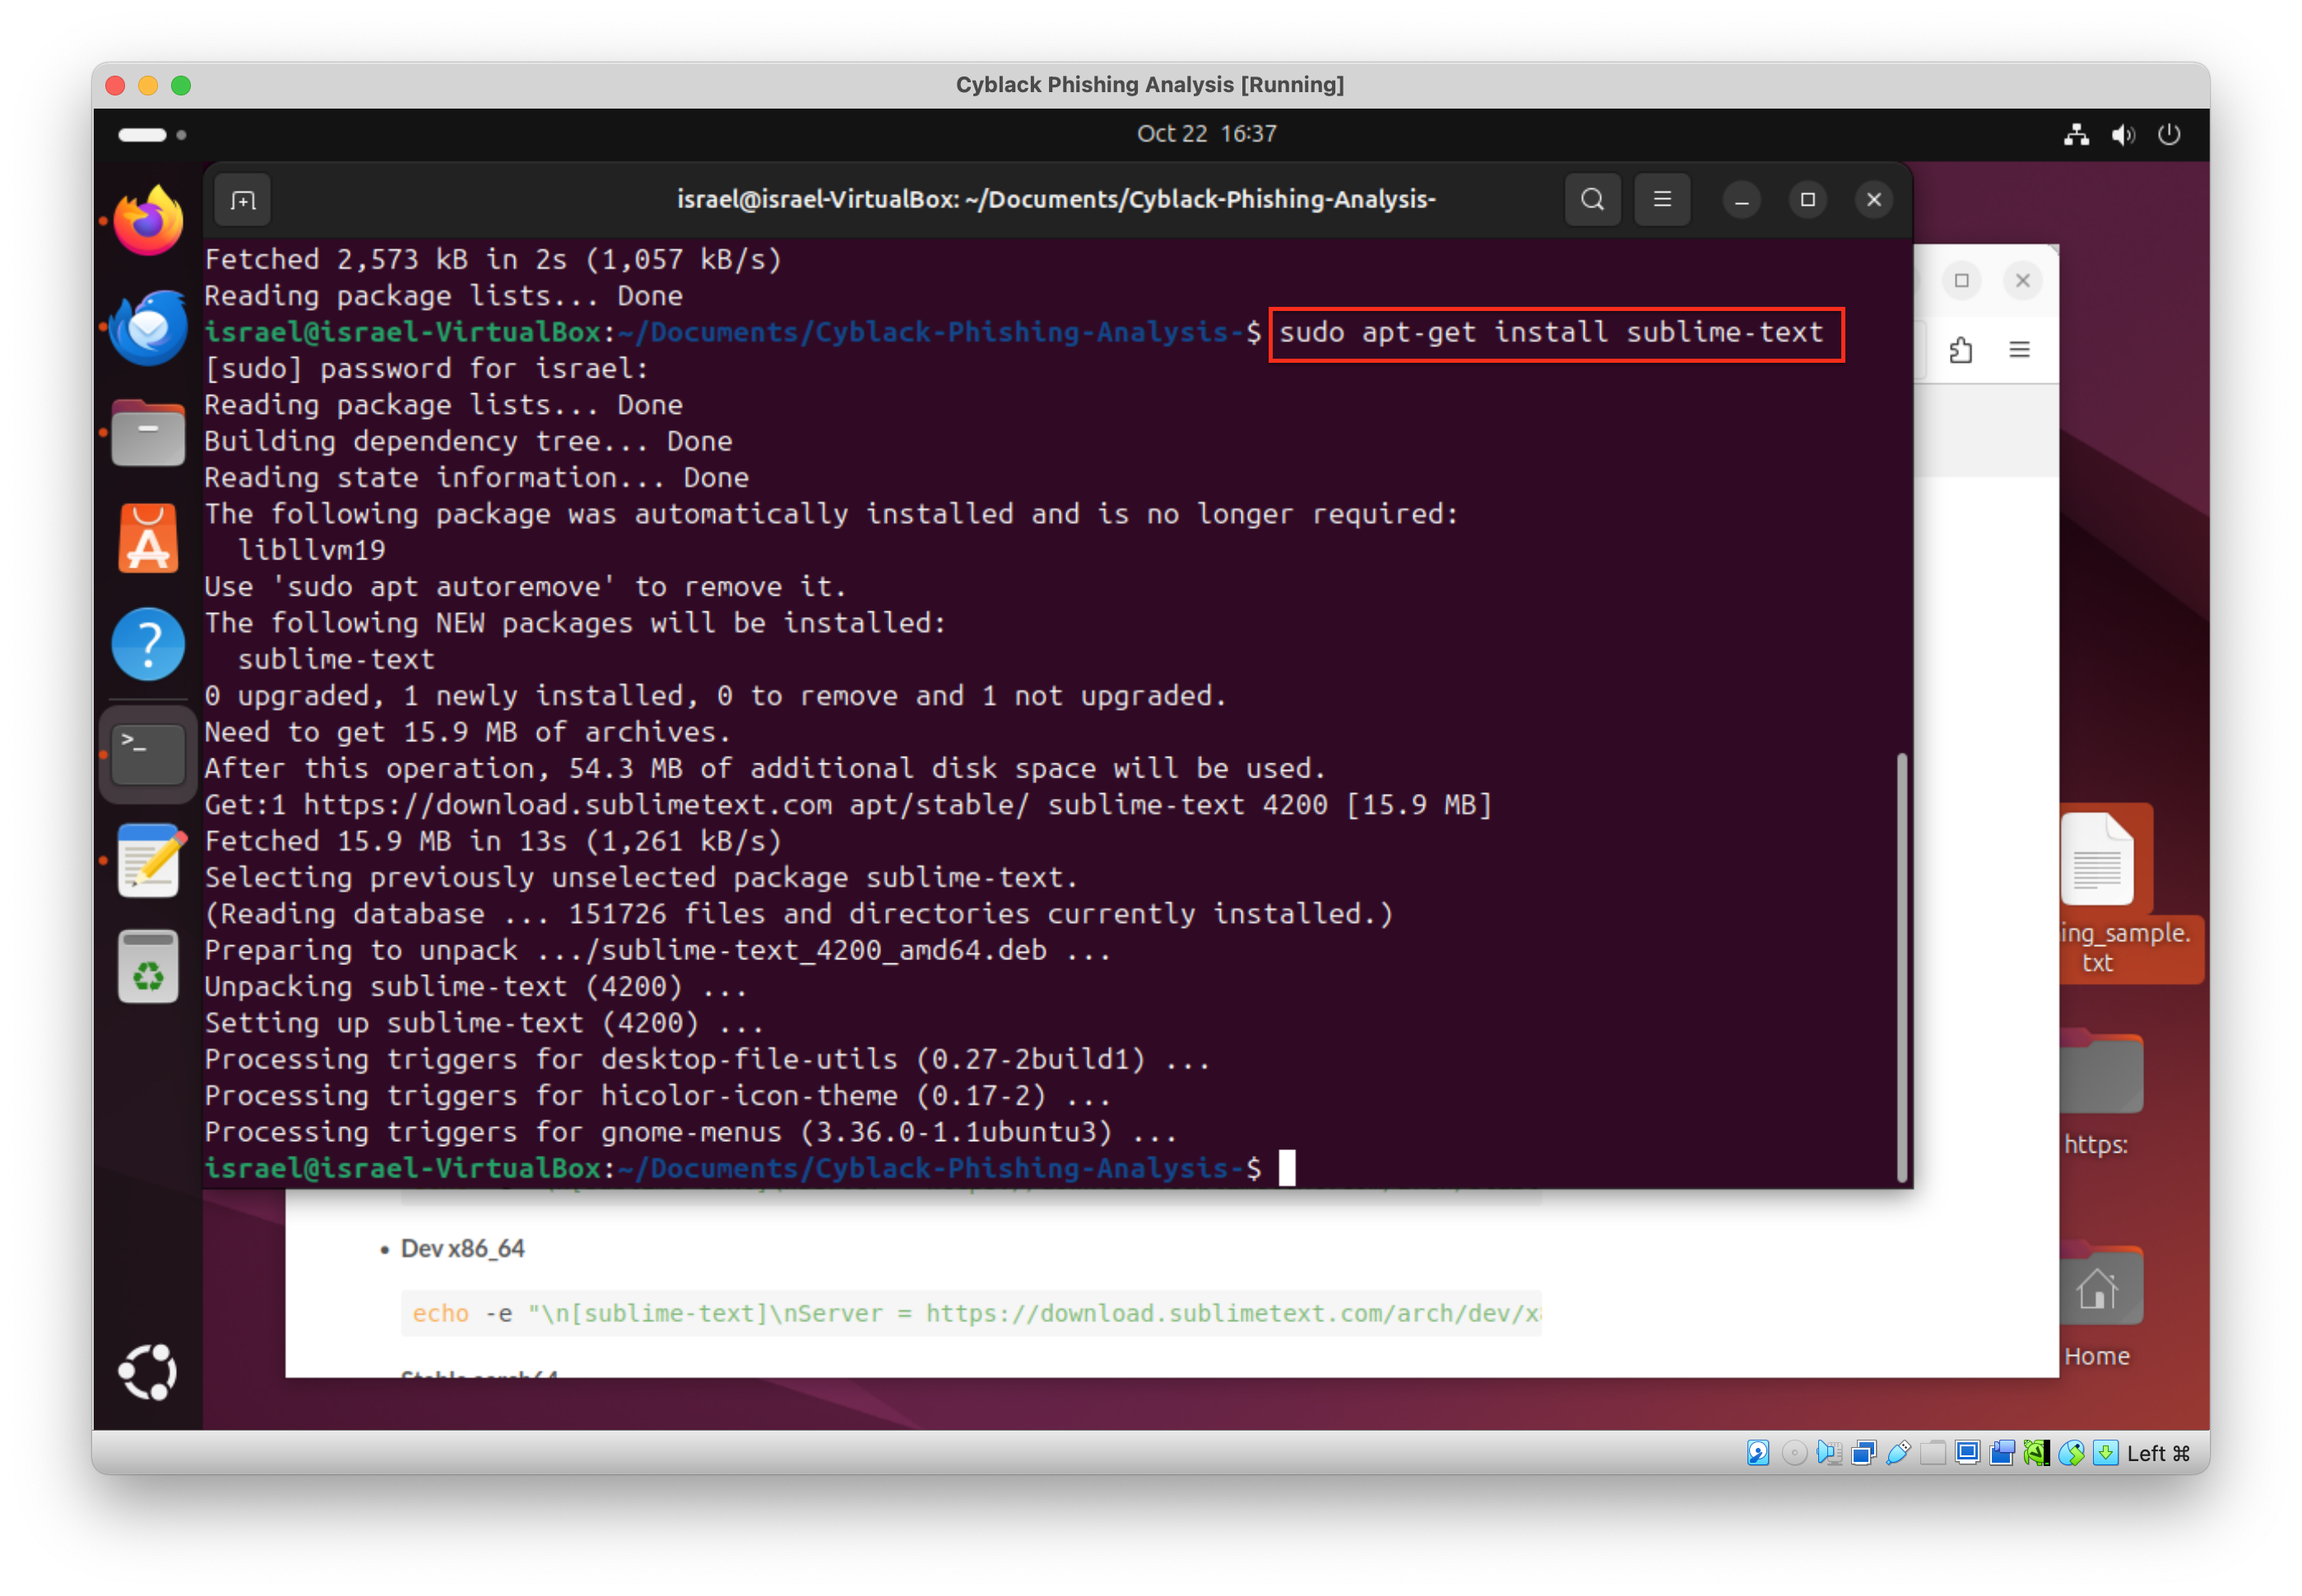This screenshot has height=1596, width=2302.
Task: Open the browser application menu
Action: pos(2019,350)
